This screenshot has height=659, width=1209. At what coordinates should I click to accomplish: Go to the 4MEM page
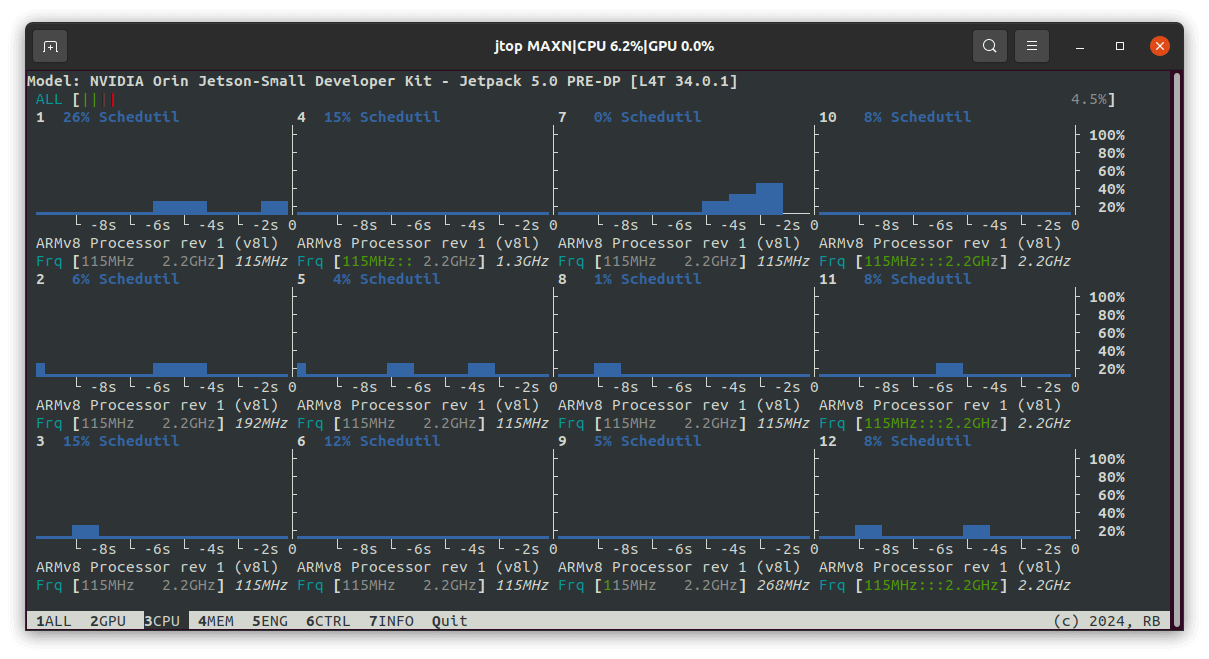[216, 621]
